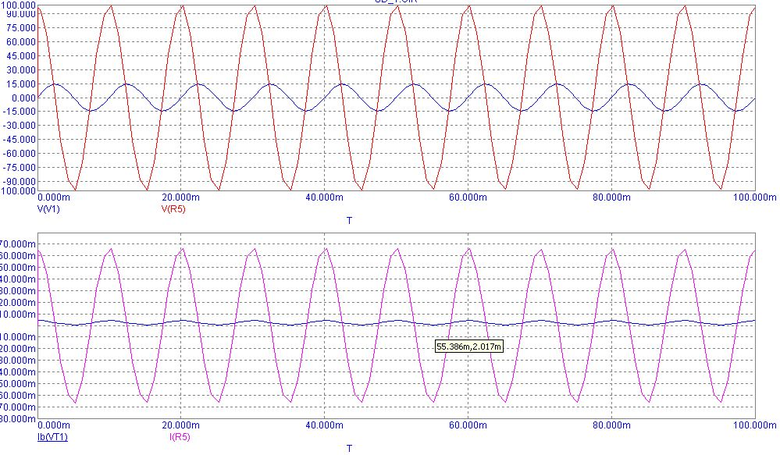The width and height of the screenshot is (780, 455).
Task: Select the Ib(VT1) trace label
Action: pyautogui.click(x=53, y=437)
